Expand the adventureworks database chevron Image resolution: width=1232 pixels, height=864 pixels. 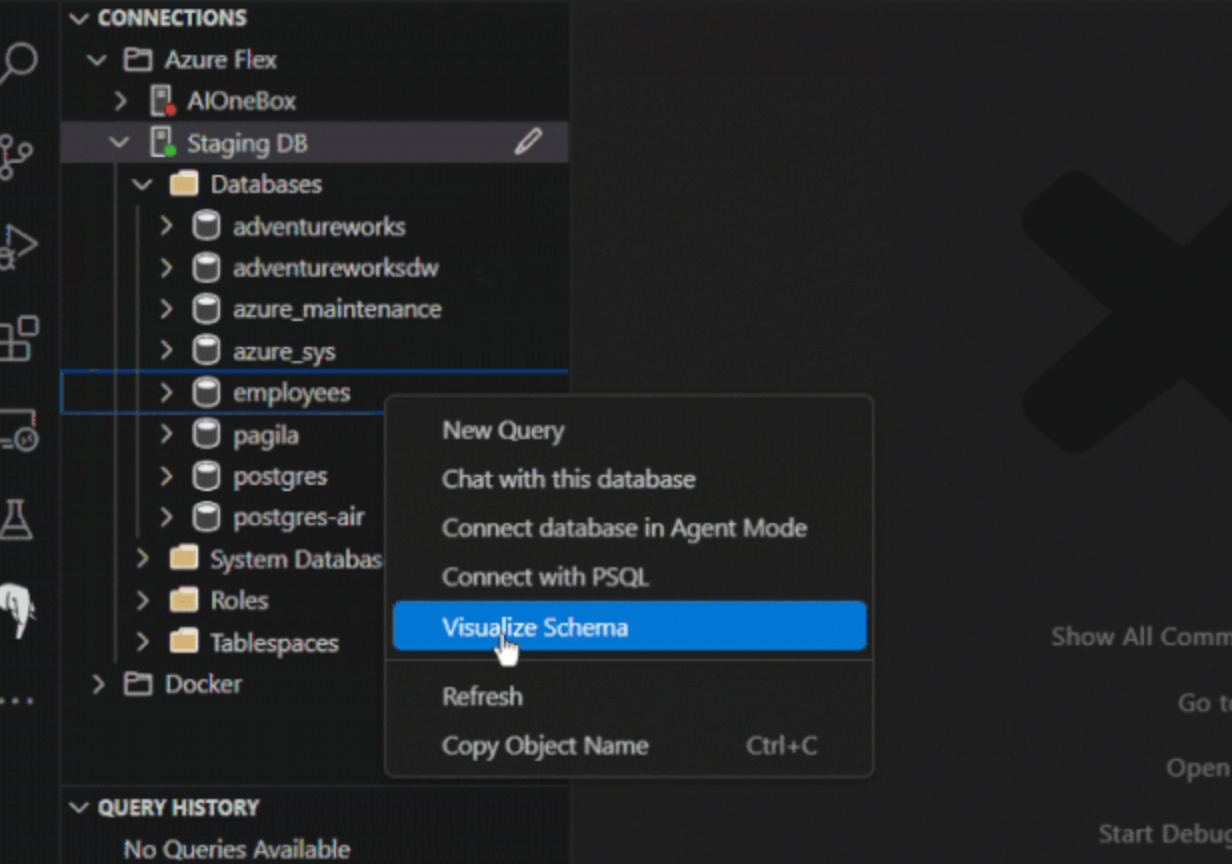166,226
